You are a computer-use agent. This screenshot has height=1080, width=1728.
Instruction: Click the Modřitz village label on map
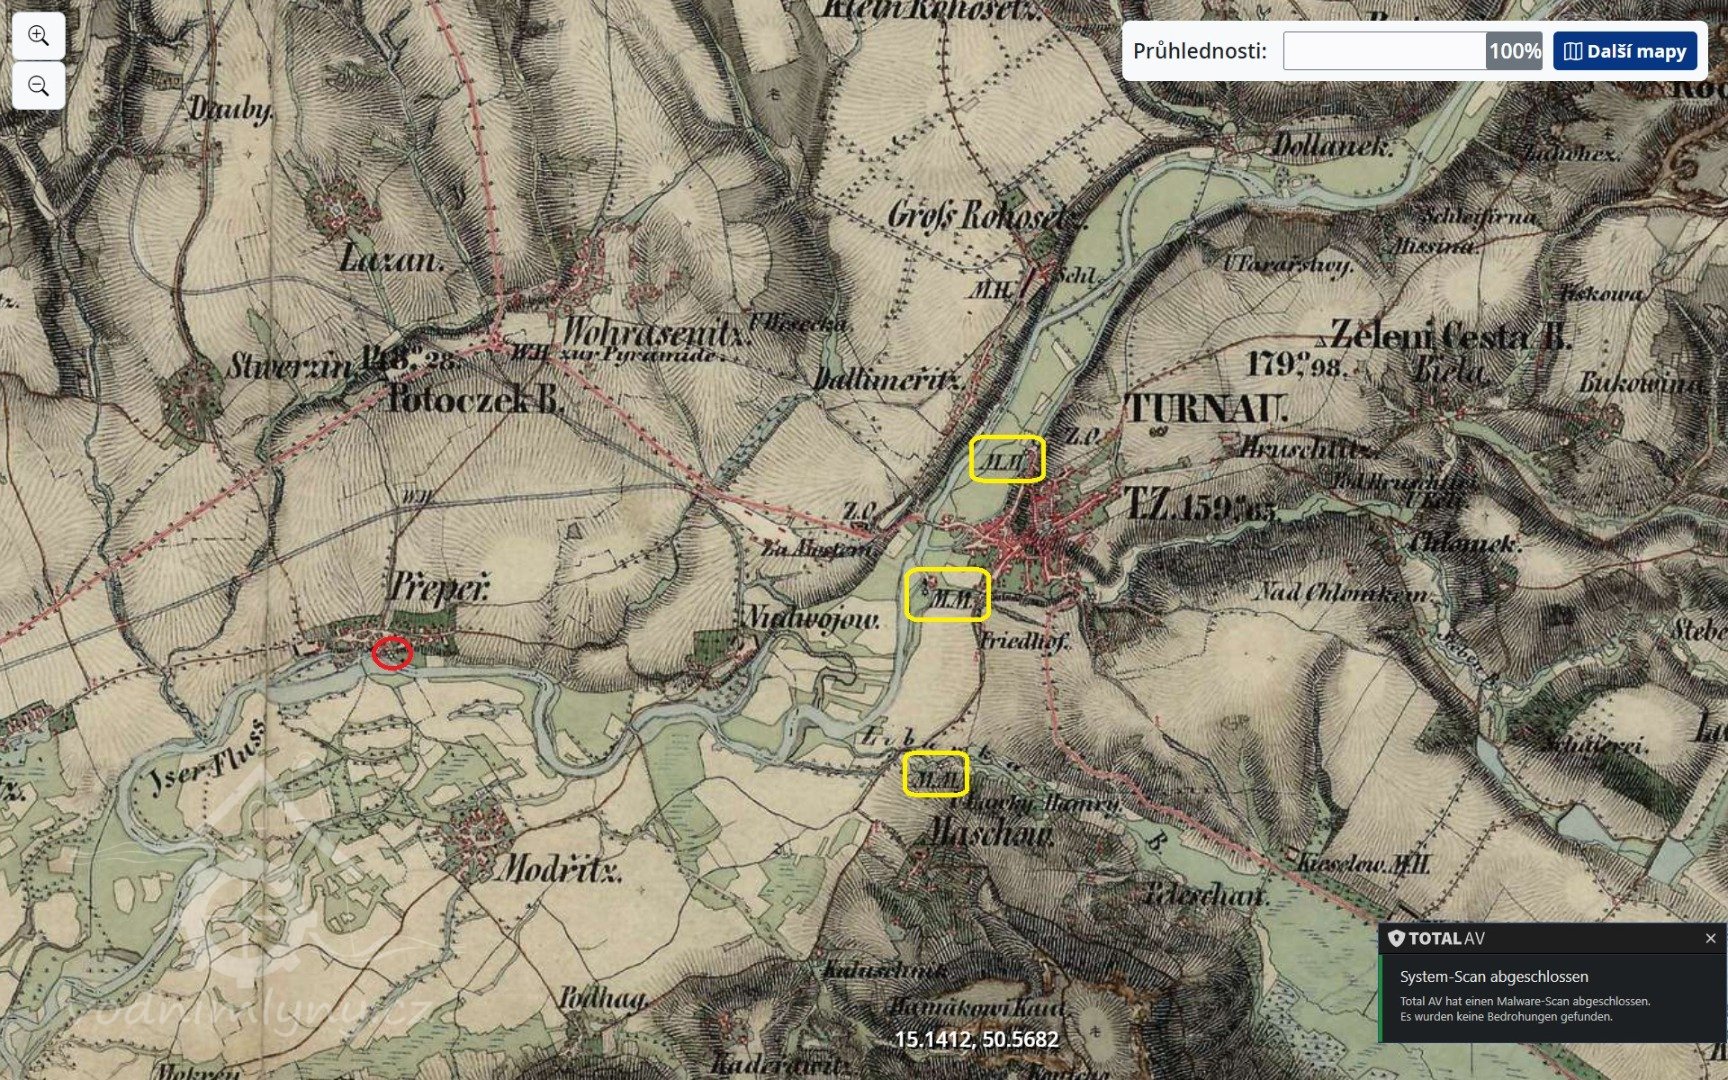(559, 868)
